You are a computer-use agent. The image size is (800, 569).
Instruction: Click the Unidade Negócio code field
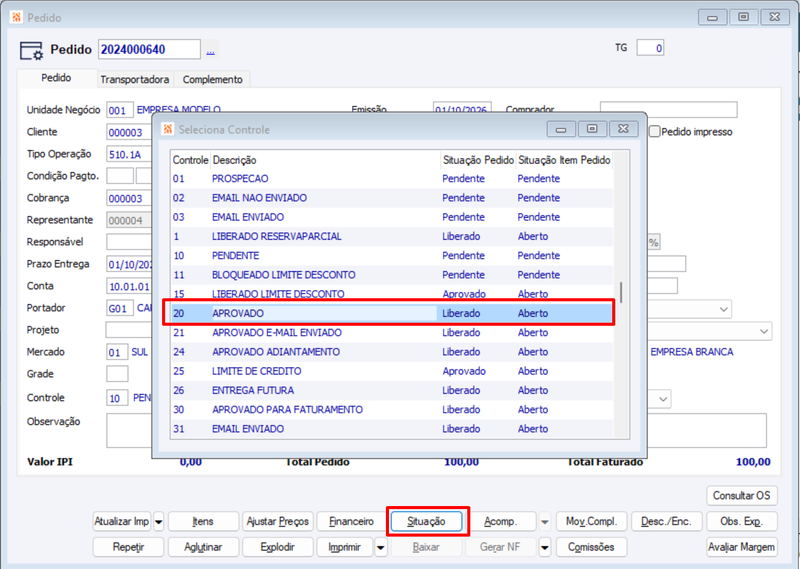point(120,110)
